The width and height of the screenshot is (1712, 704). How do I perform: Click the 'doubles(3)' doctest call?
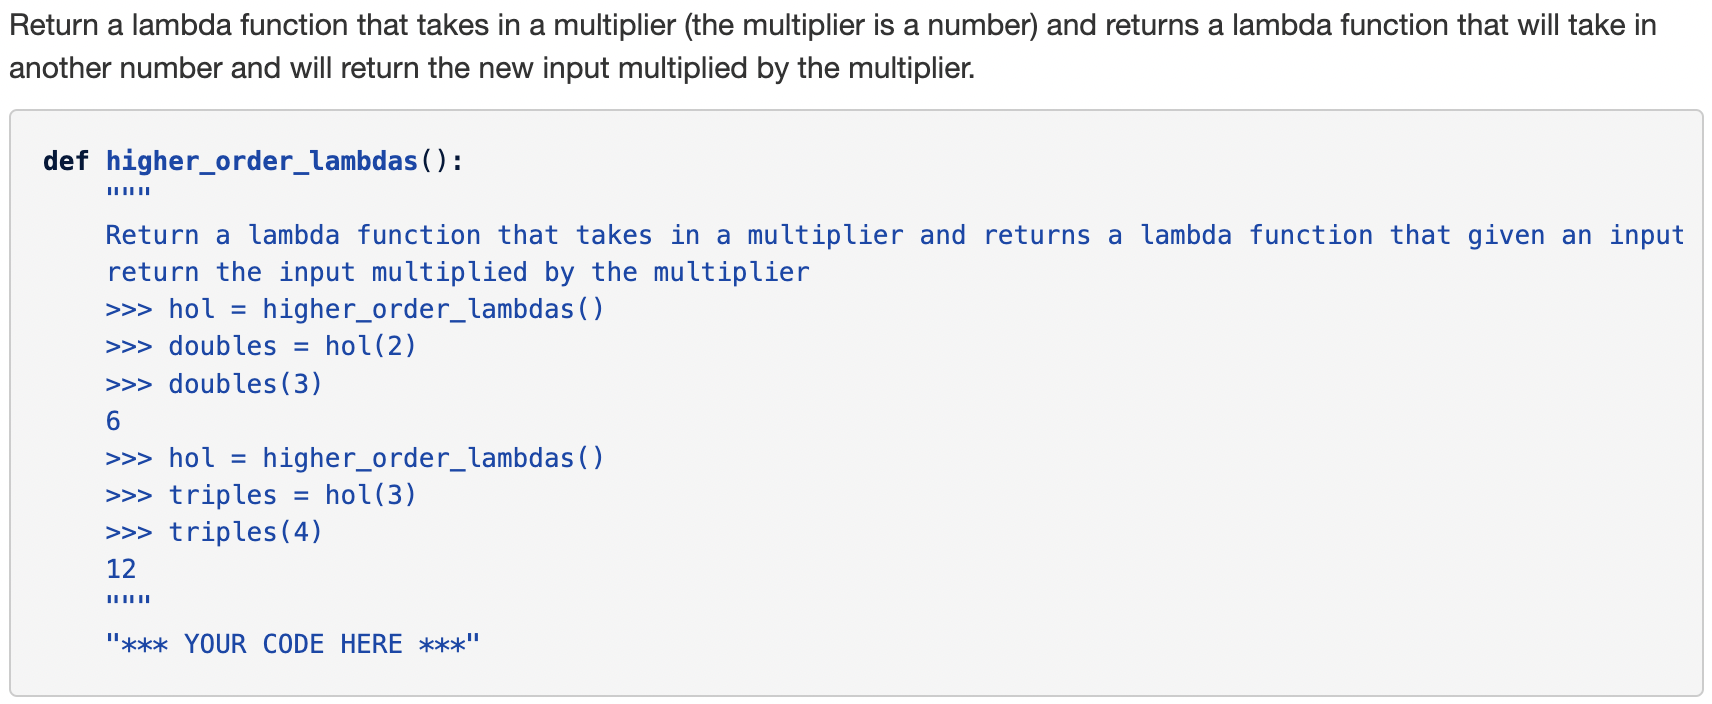246,385
